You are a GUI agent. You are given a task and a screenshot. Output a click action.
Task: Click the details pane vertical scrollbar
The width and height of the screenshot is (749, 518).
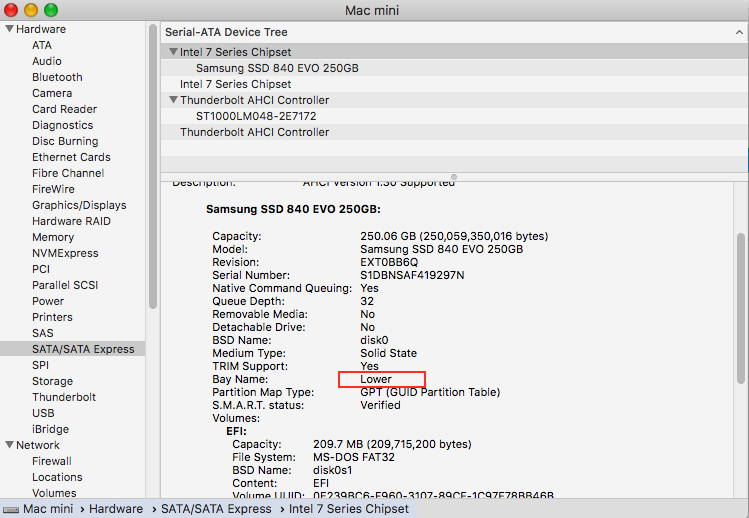tap(741, 308)
